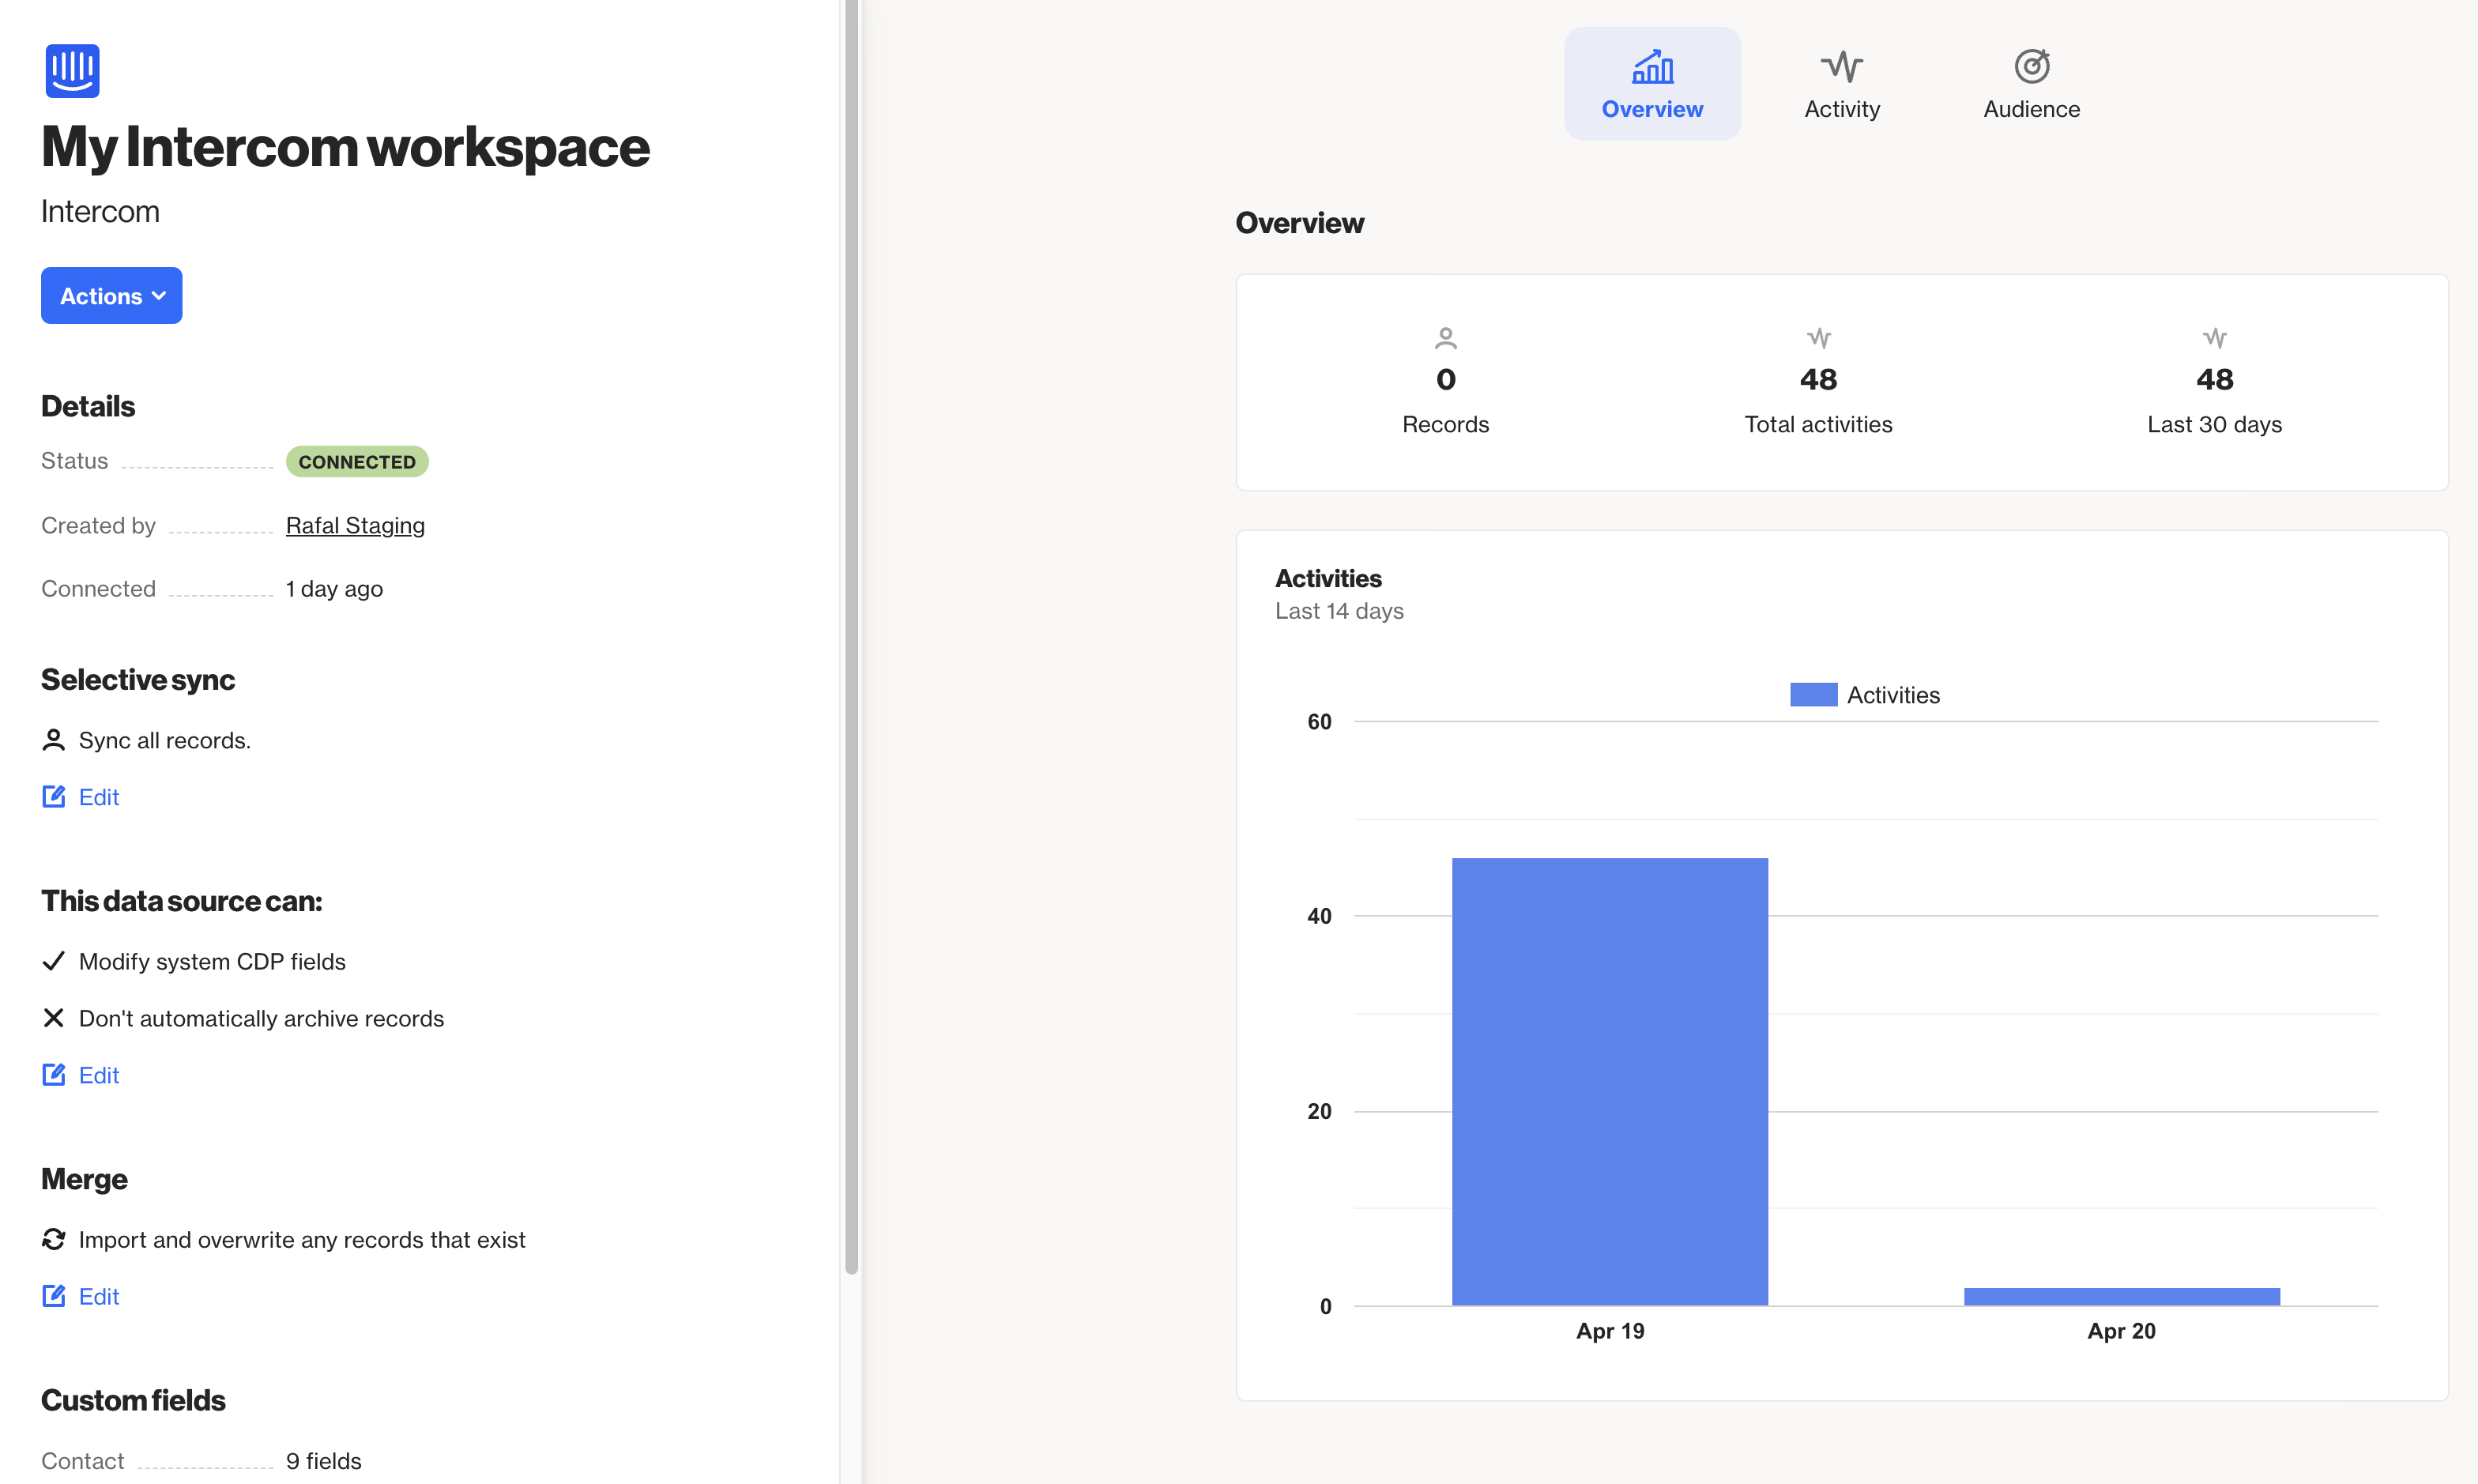Open the Actions dropdown button
2478x1484 pixels.
(111, 295)
